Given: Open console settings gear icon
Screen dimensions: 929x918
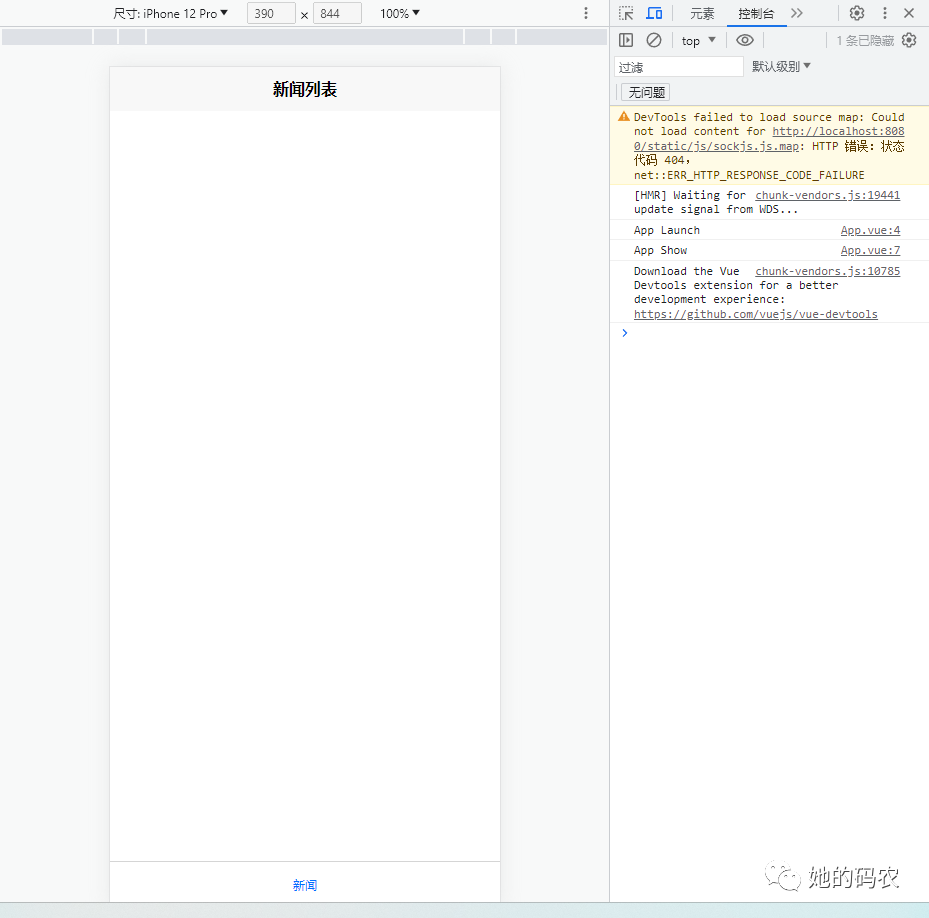Looking at the screenshot, I should tap(909, 40).
